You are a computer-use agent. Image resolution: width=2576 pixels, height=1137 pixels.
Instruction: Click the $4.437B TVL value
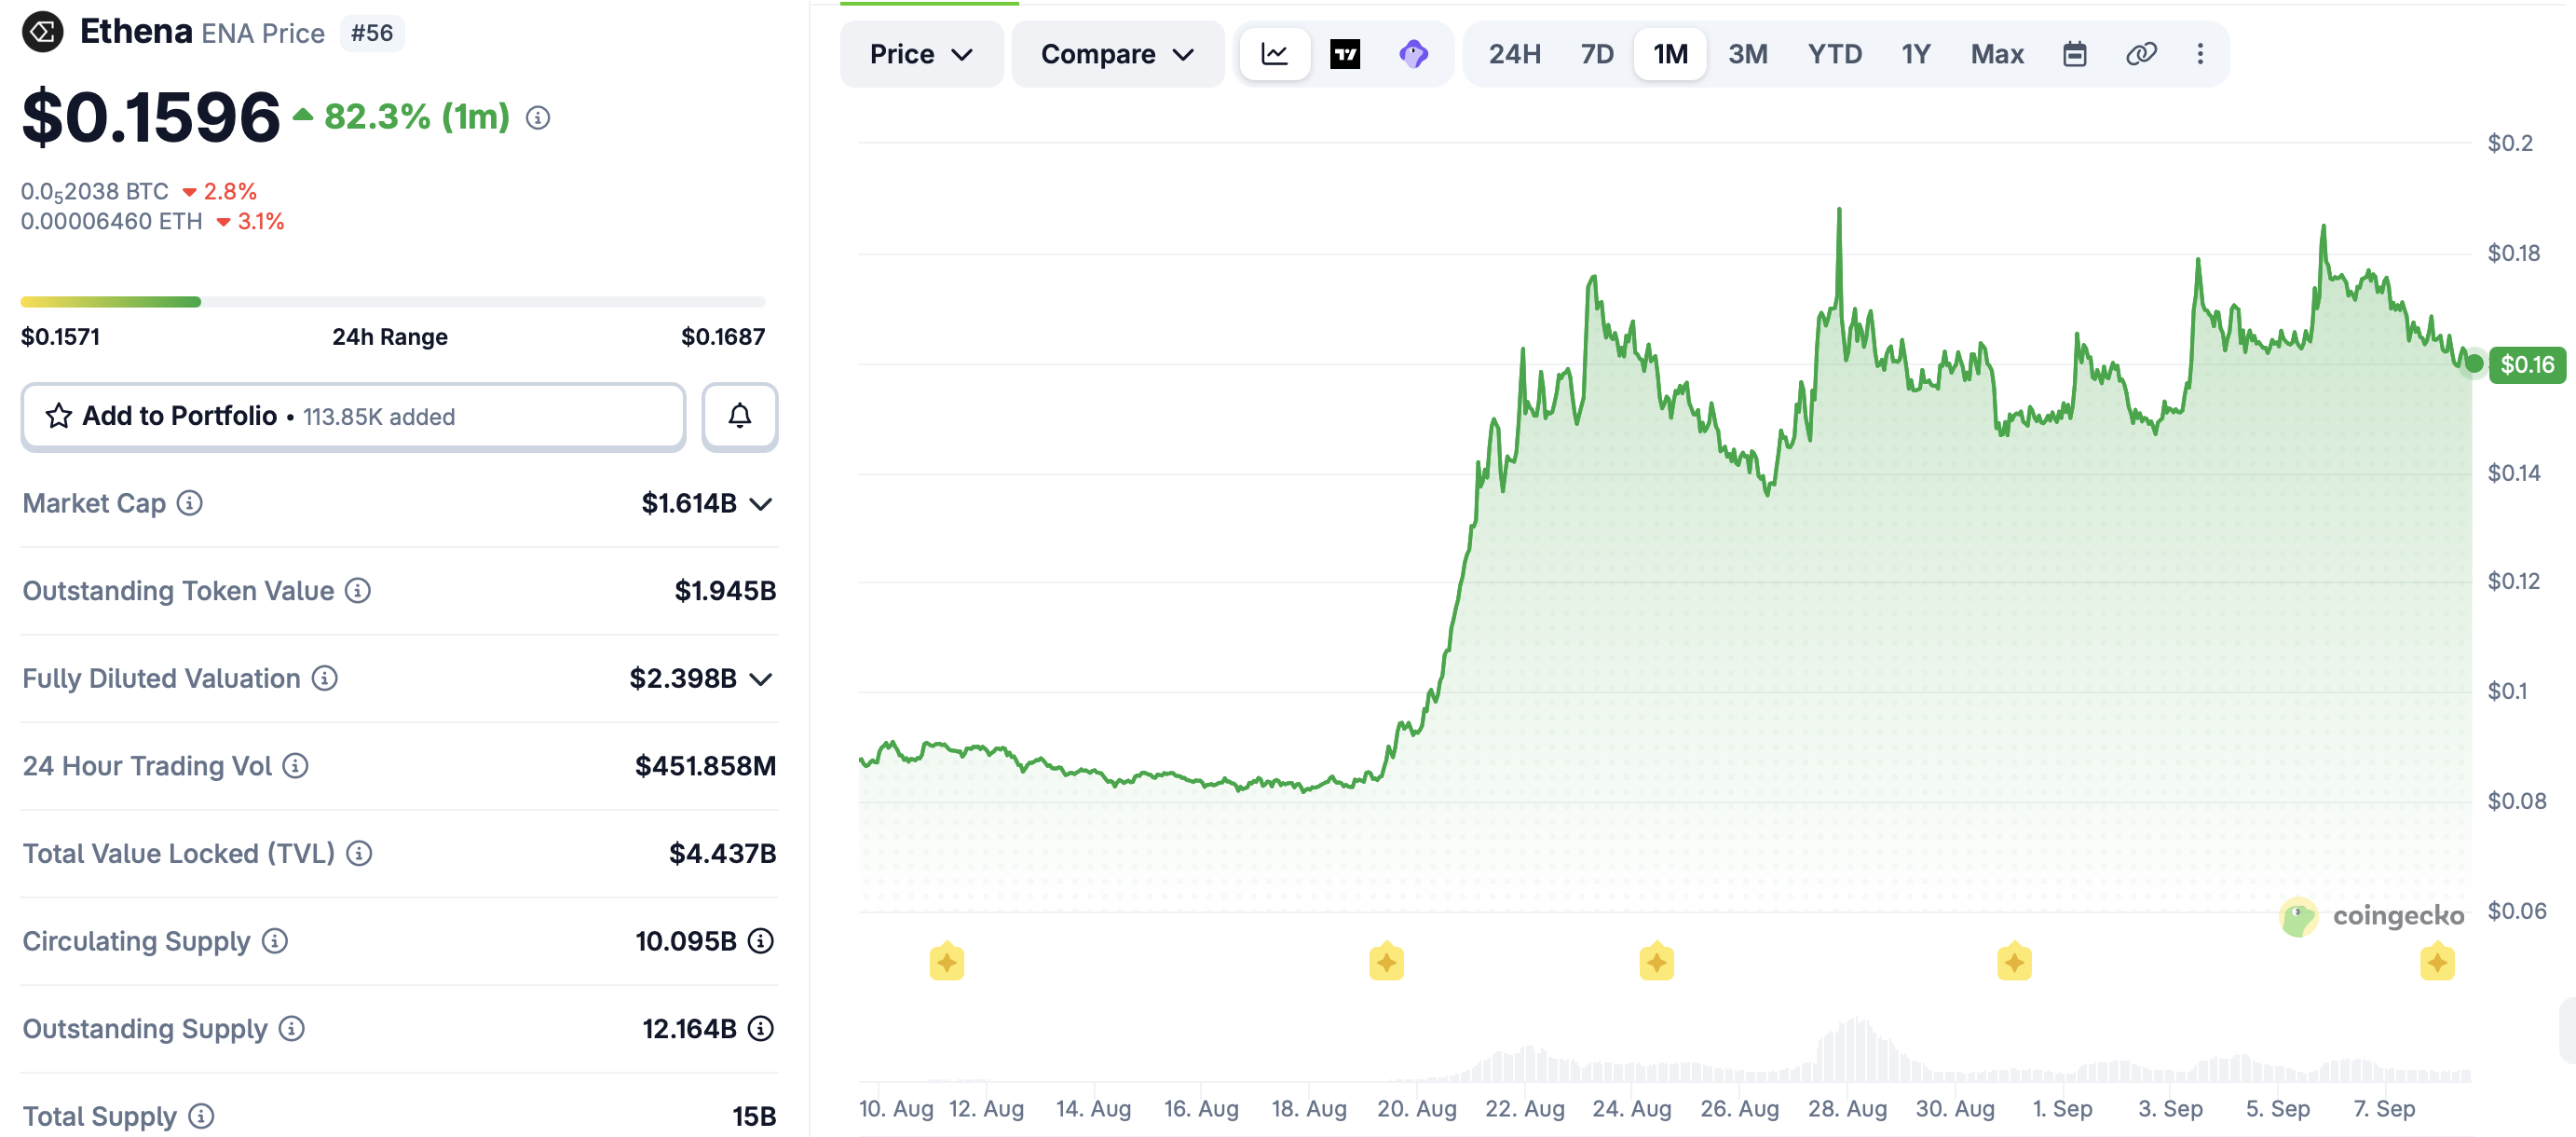(722, 853)
